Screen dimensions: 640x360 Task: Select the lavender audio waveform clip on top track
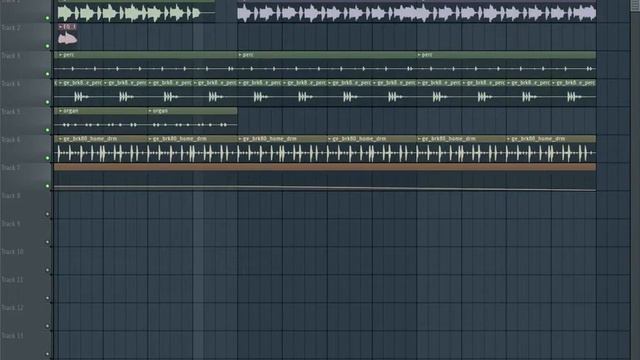416,12
